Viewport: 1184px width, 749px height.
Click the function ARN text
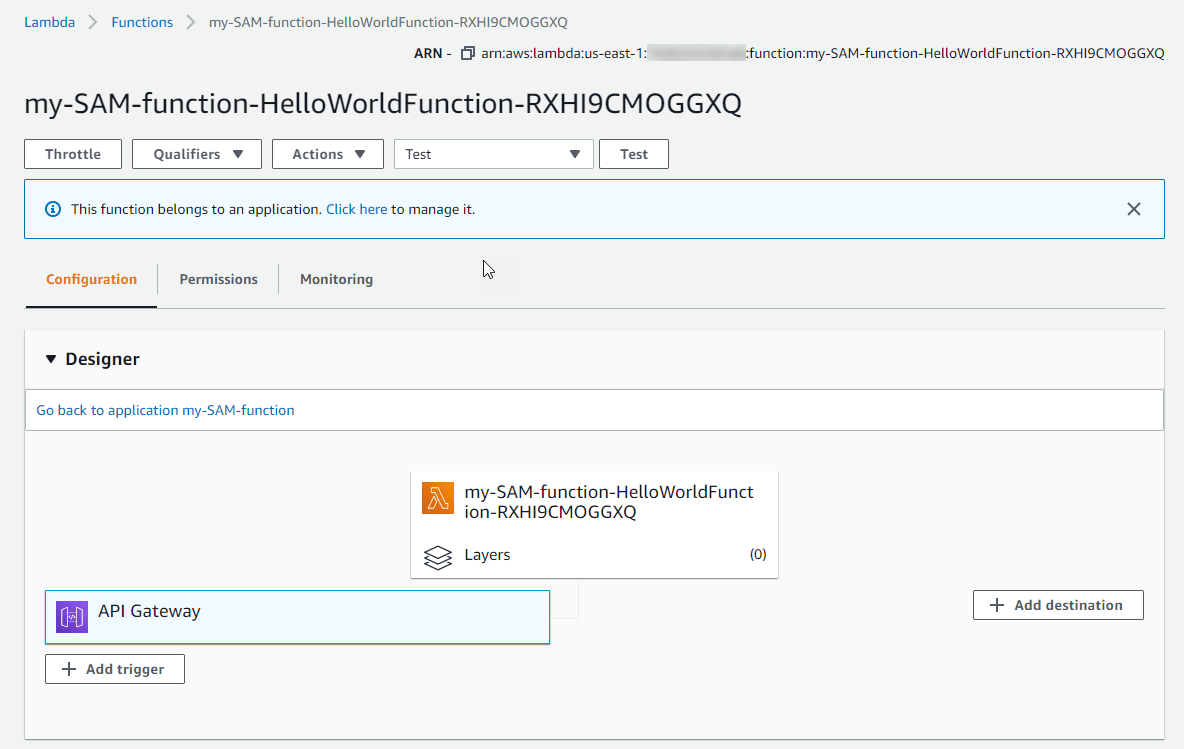coord(822,54)
